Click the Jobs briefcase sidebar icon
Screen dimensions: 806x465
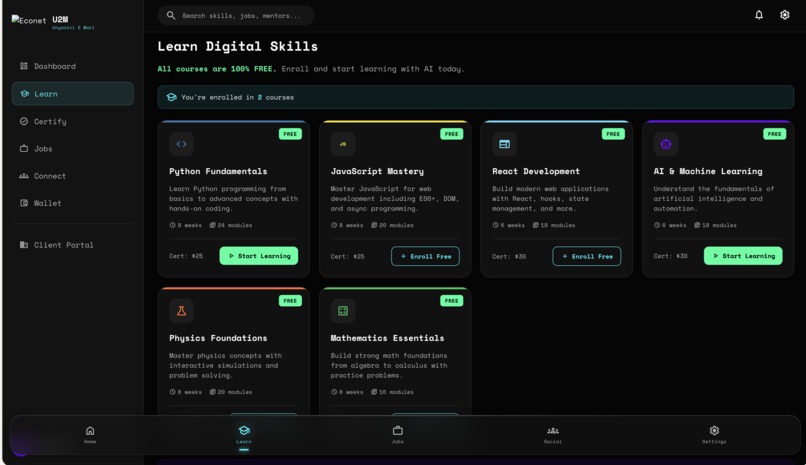coord(24,148)
